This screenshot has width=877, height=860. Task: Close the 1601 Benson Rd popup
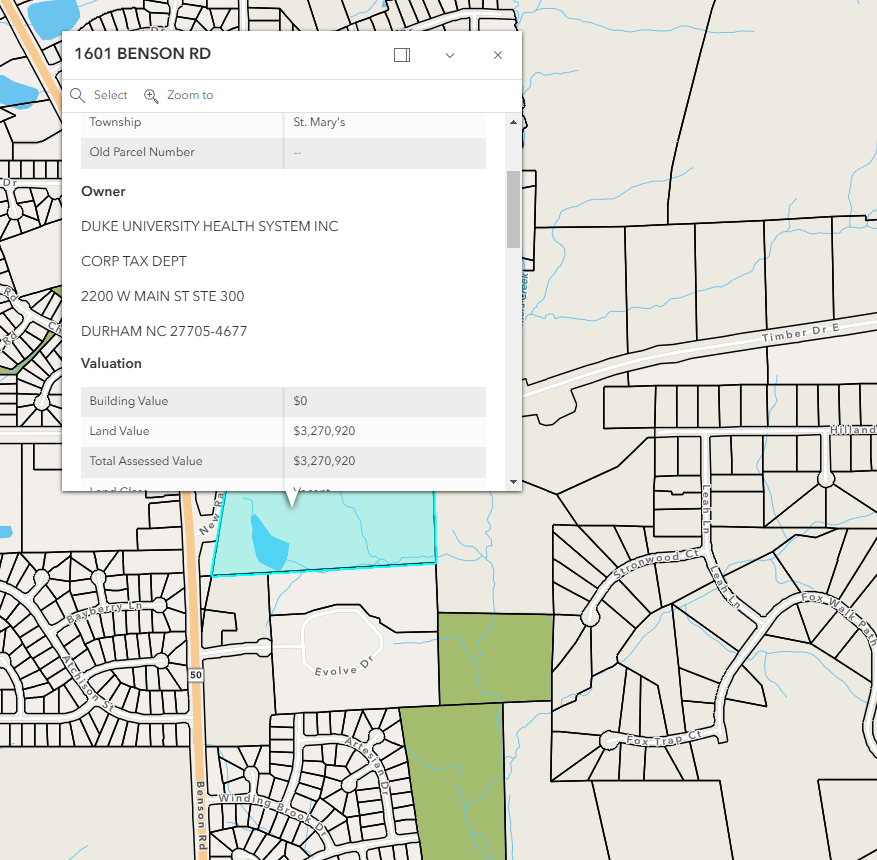point(498,55)
